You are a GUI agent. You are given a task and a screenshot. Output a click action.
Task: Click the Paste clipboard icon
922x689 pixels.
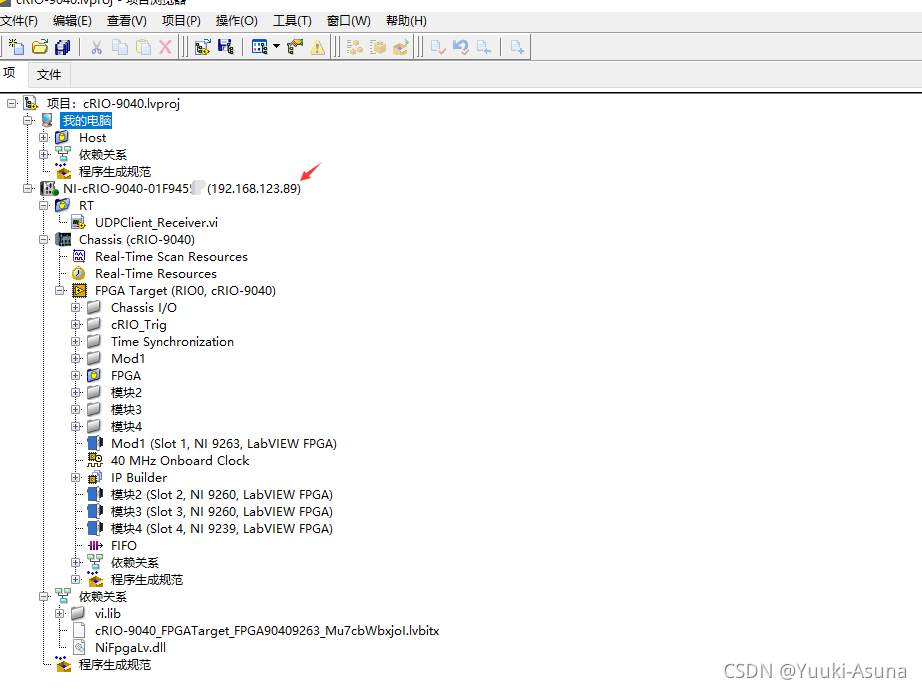coord(143,47)
